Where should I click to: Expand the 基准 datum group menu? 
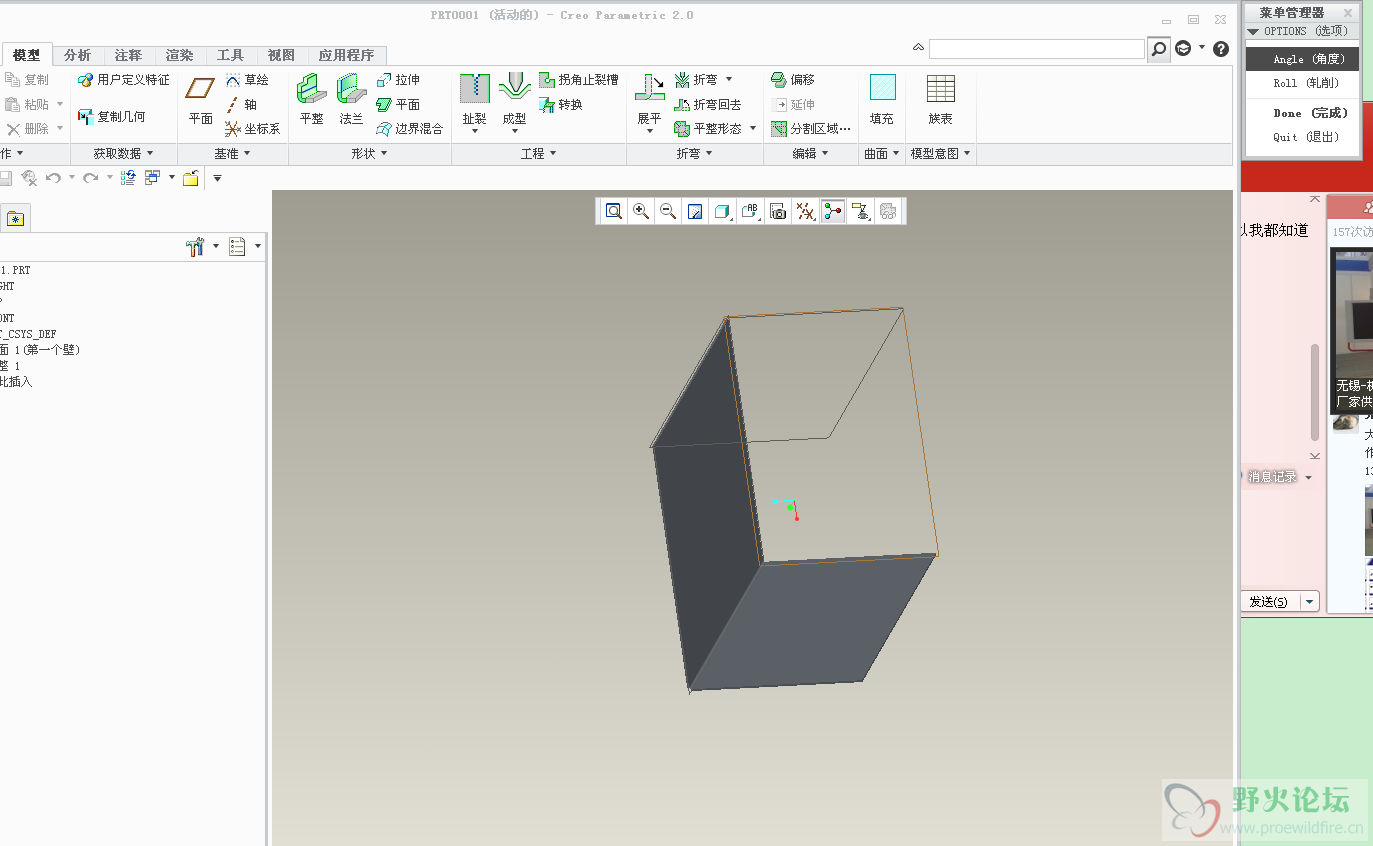pyautogui.click(x=232, y=153)
